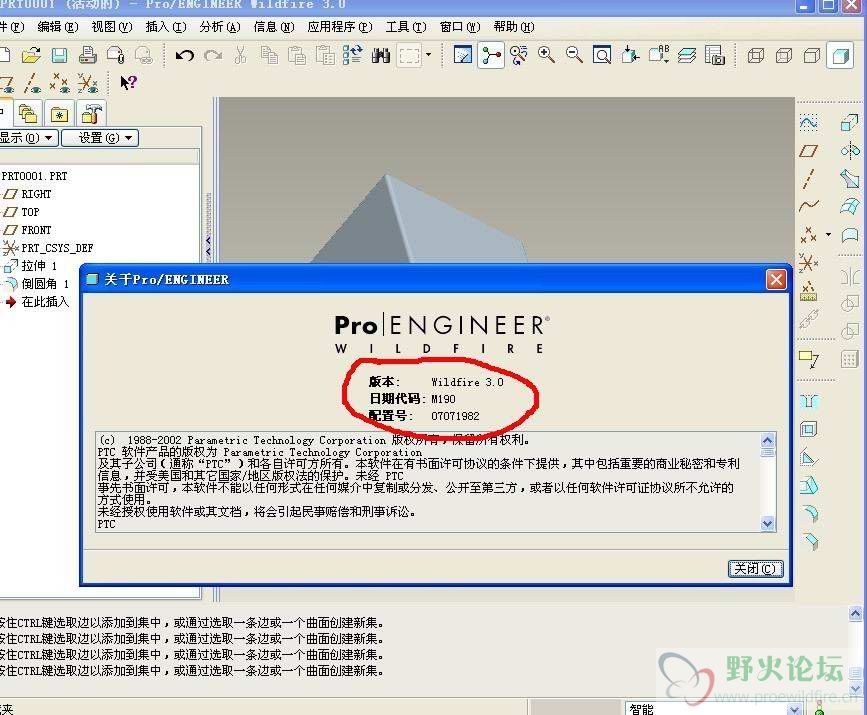The width and height of the screenshot is (867, 715).
Task: Switch to shaded display mode
Action: tap(840, 56)
